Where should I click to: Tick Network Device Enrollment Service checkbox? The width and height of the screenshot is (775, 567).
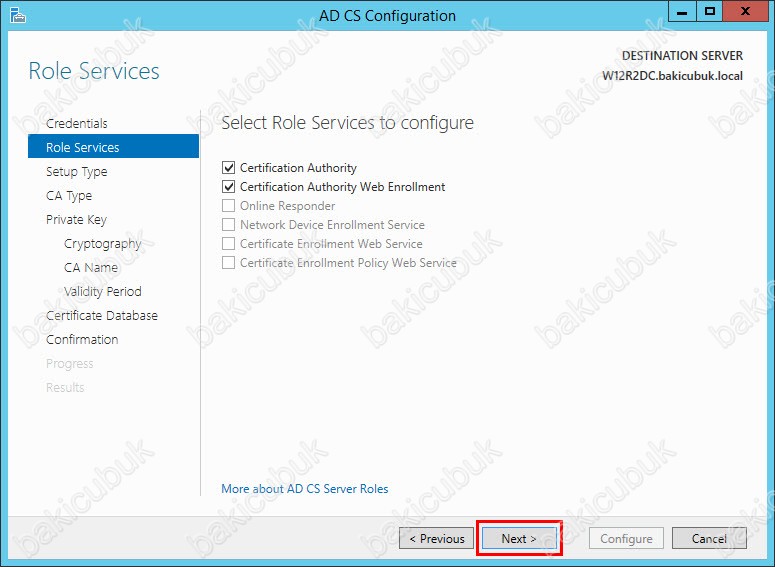[x=228, y=225]
